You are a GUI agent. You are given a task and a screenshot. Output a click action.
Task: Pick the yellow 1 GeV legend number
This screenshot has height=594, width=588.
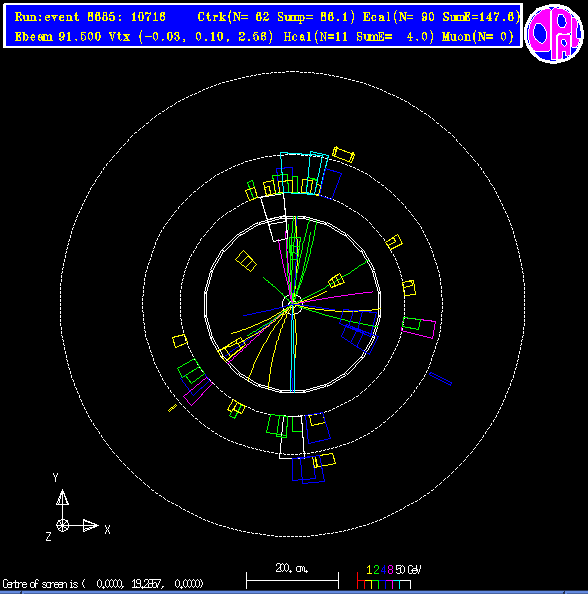(x=369, y=570)
